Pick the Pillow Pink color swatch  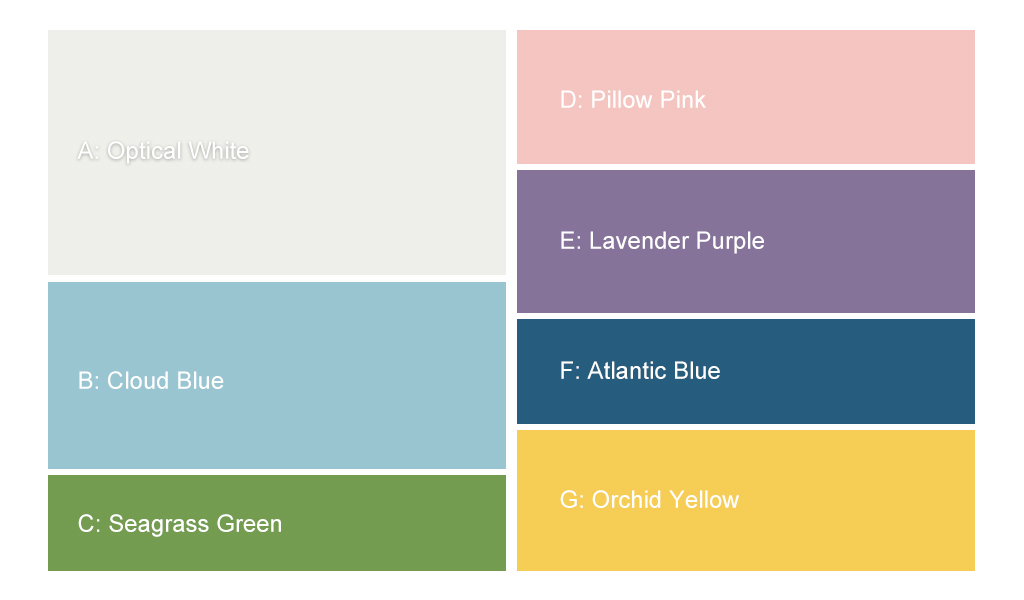coord(746,97)
